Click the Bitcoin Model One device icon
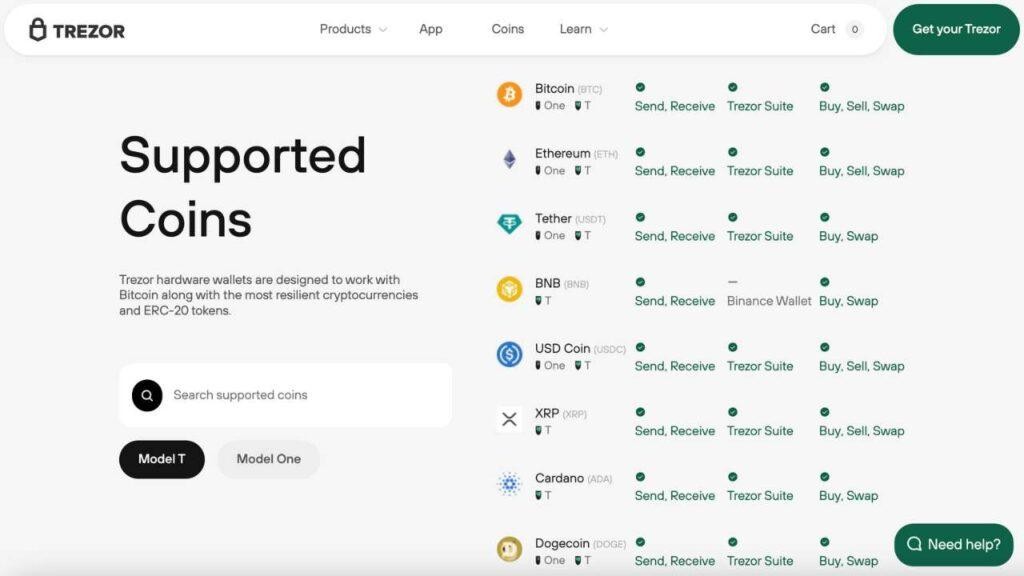Image resolution: width=1024 pixels, height=576 pixels. click(538, 106)
